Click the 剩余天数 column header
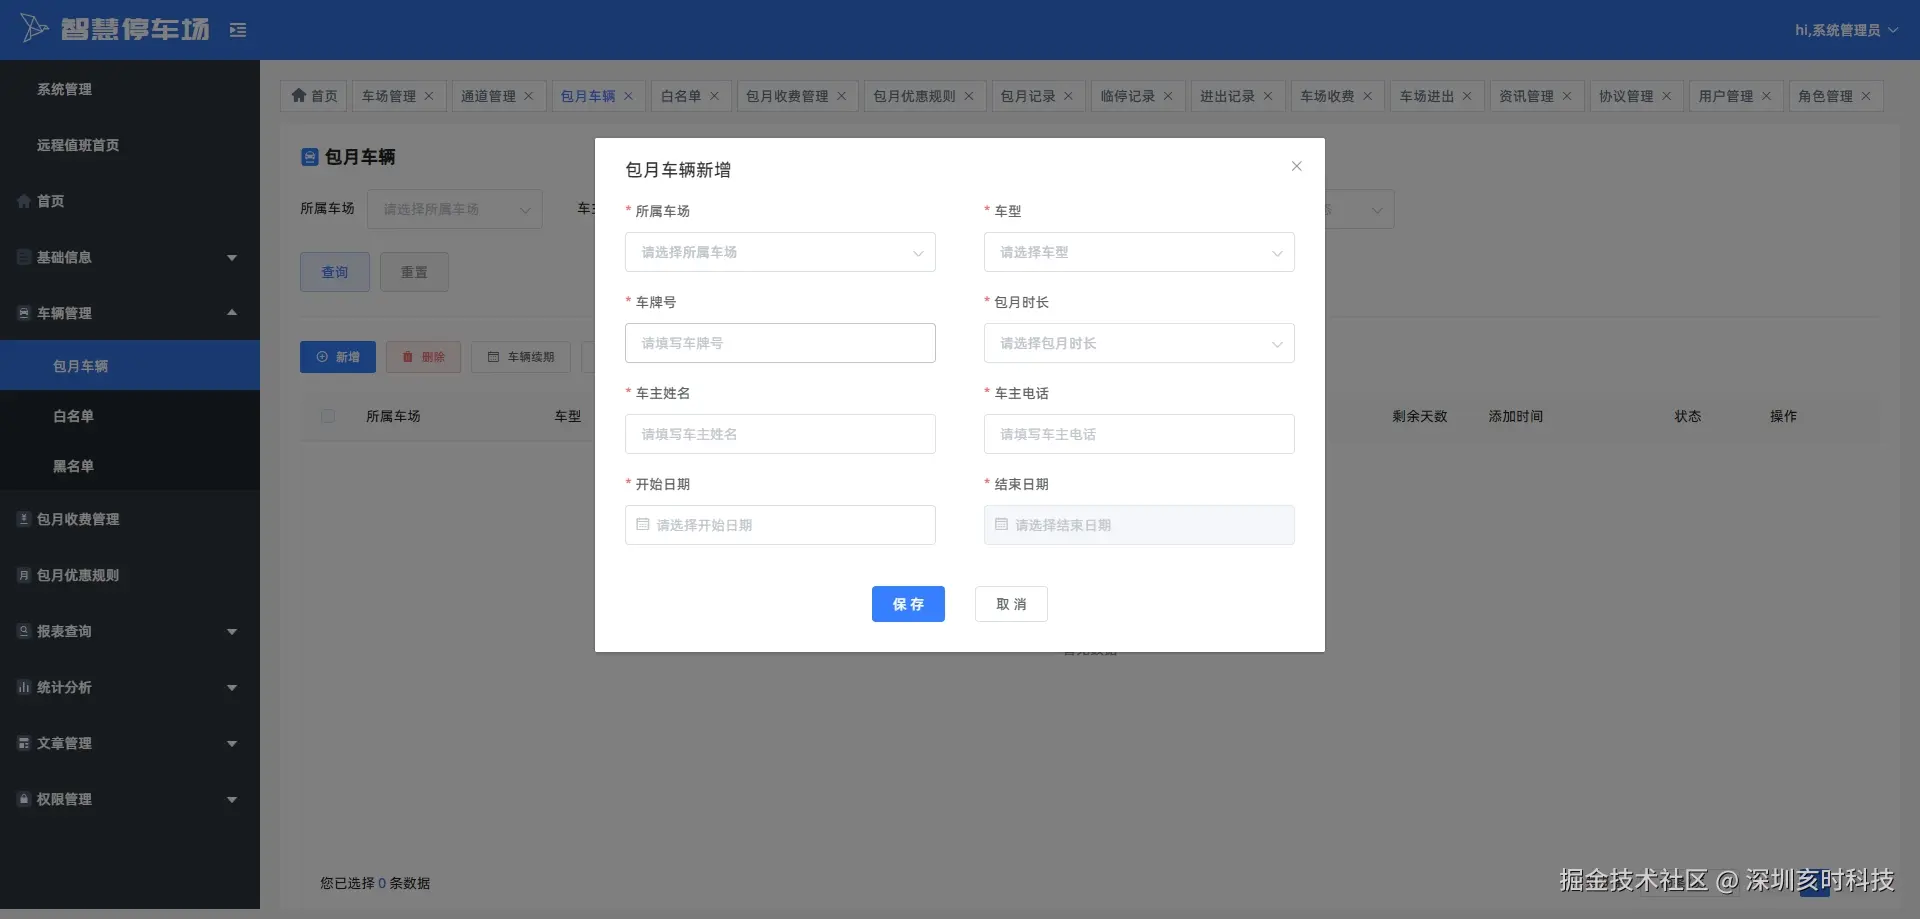This screenshot has height=919, width=1920. click(1420, 416)
